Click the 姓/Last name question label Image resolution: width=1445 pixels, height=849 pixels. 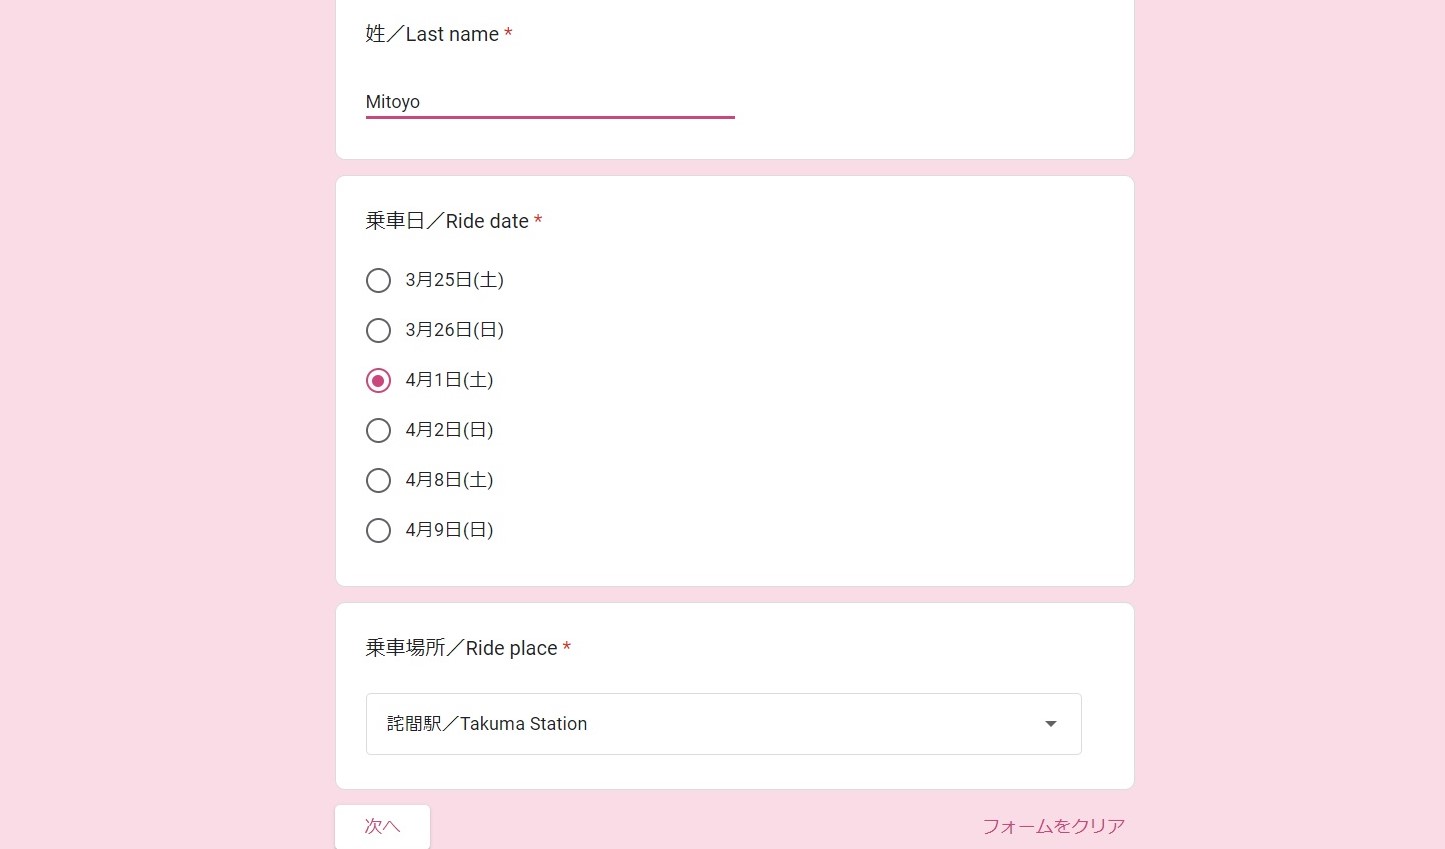432,34
